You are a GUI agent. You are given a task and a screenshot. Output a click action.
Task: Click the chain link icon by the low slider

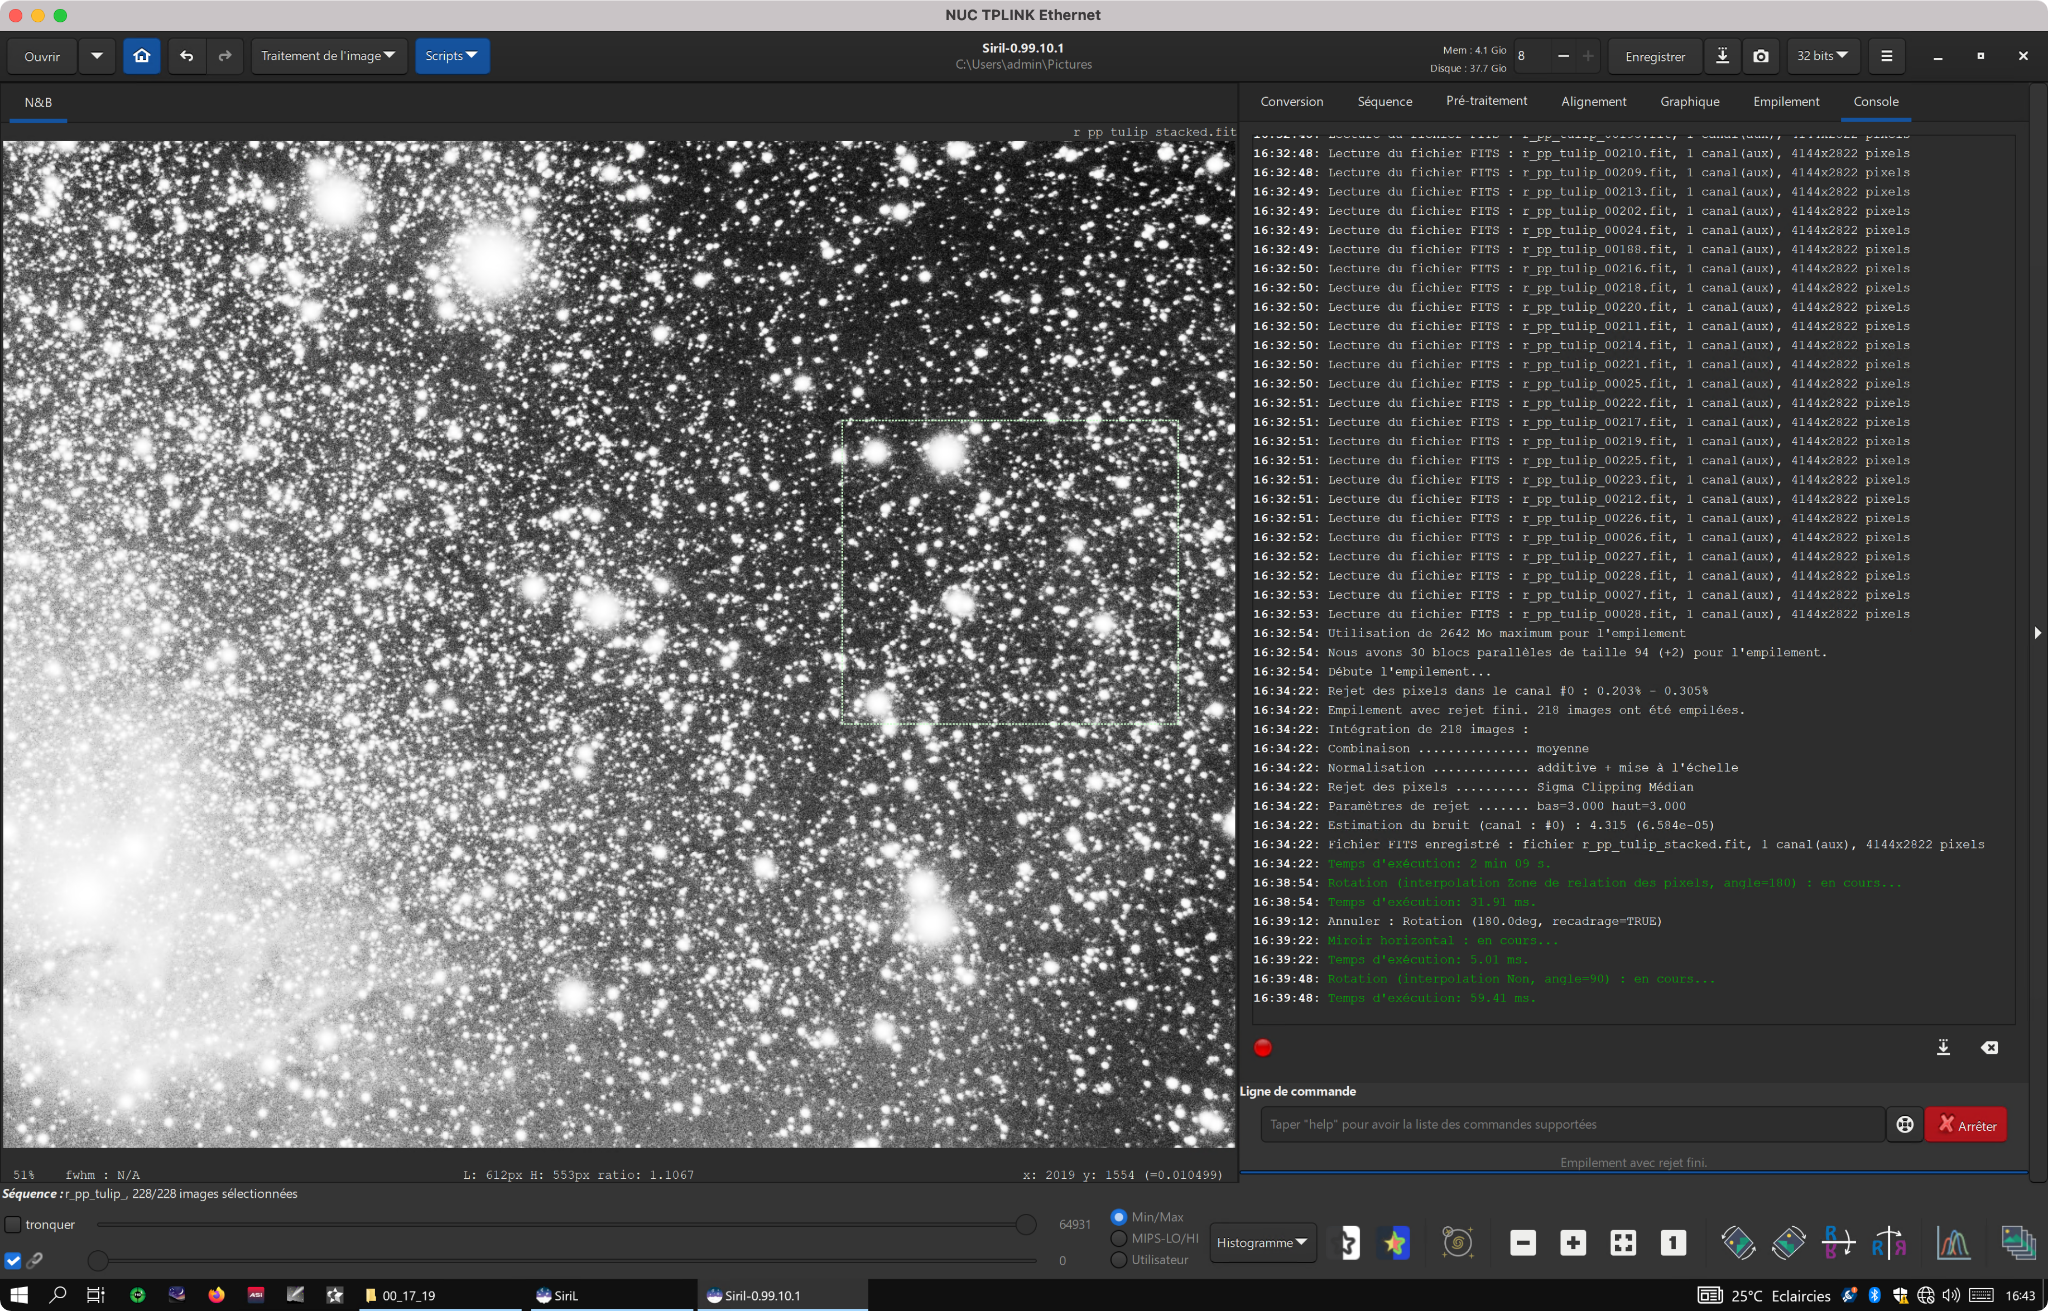(x=35, y=1260)
